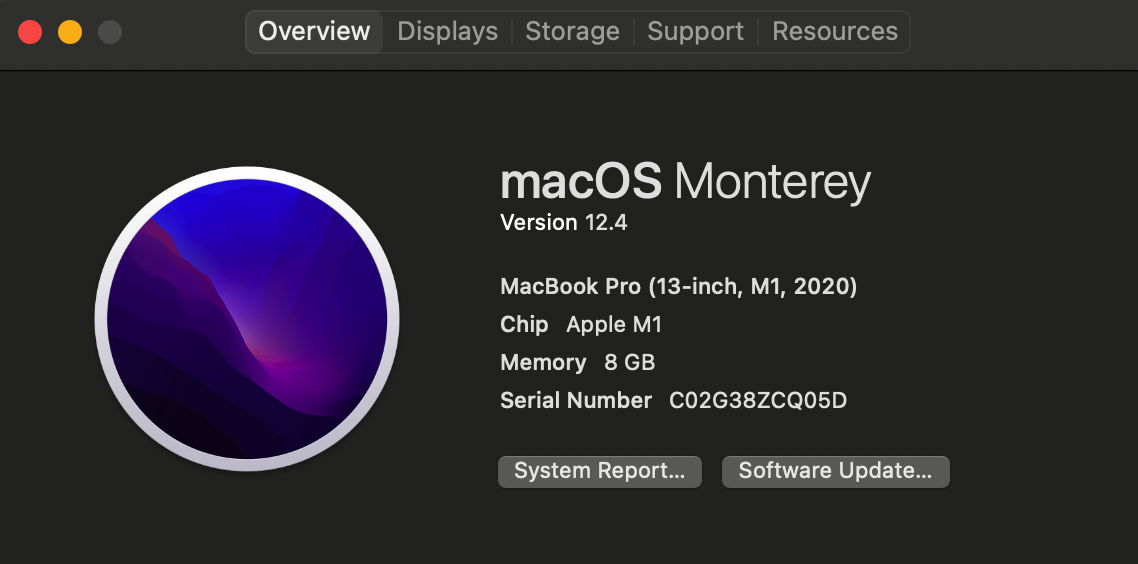Select the Storage tab
This screenshot has height=564, width=1138.
[572, 32]
